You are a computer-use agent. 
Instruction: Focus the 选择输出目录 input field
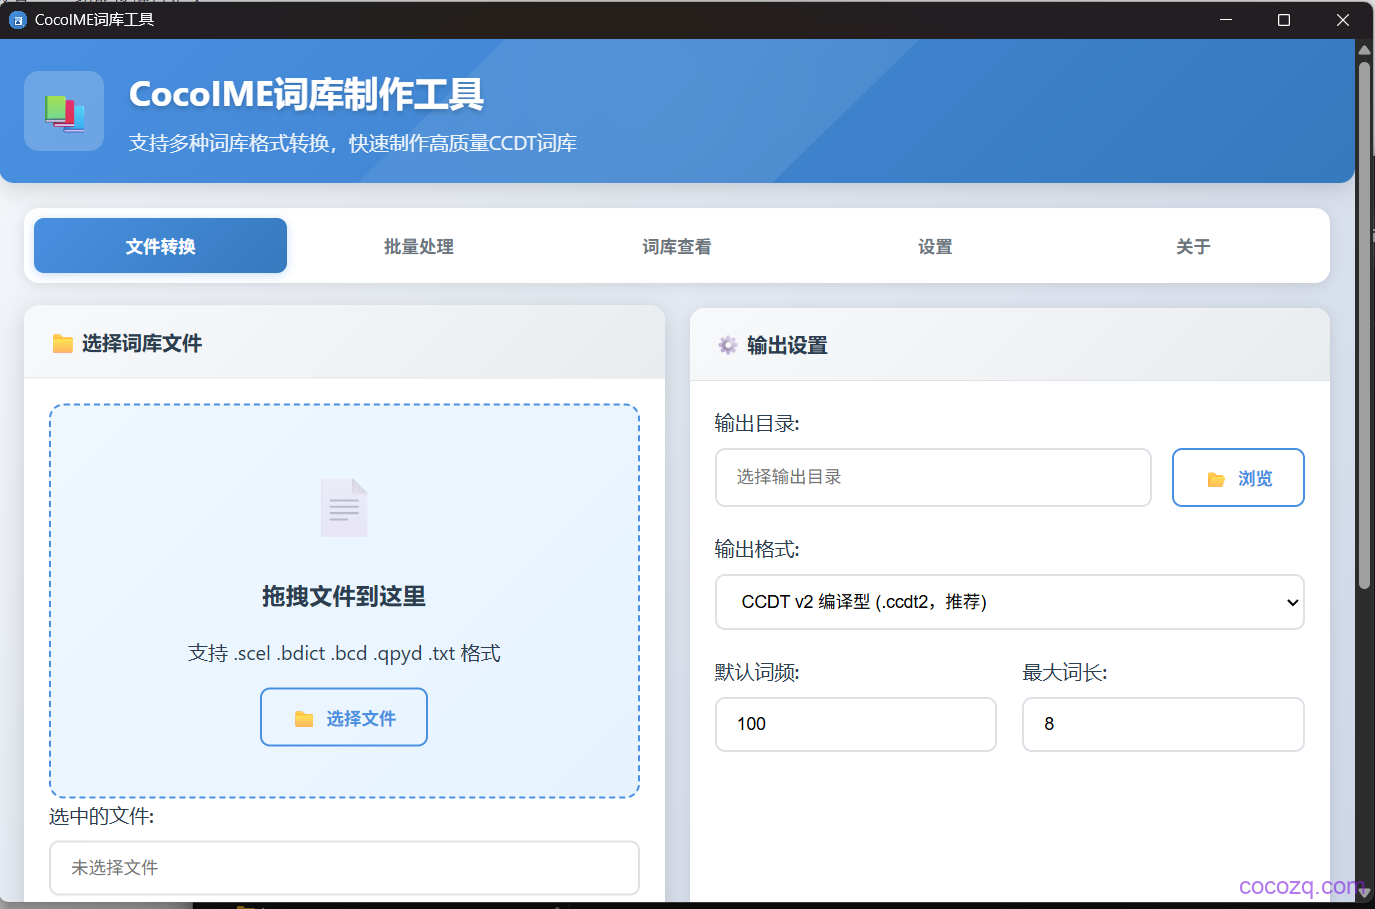coord(933,478)
